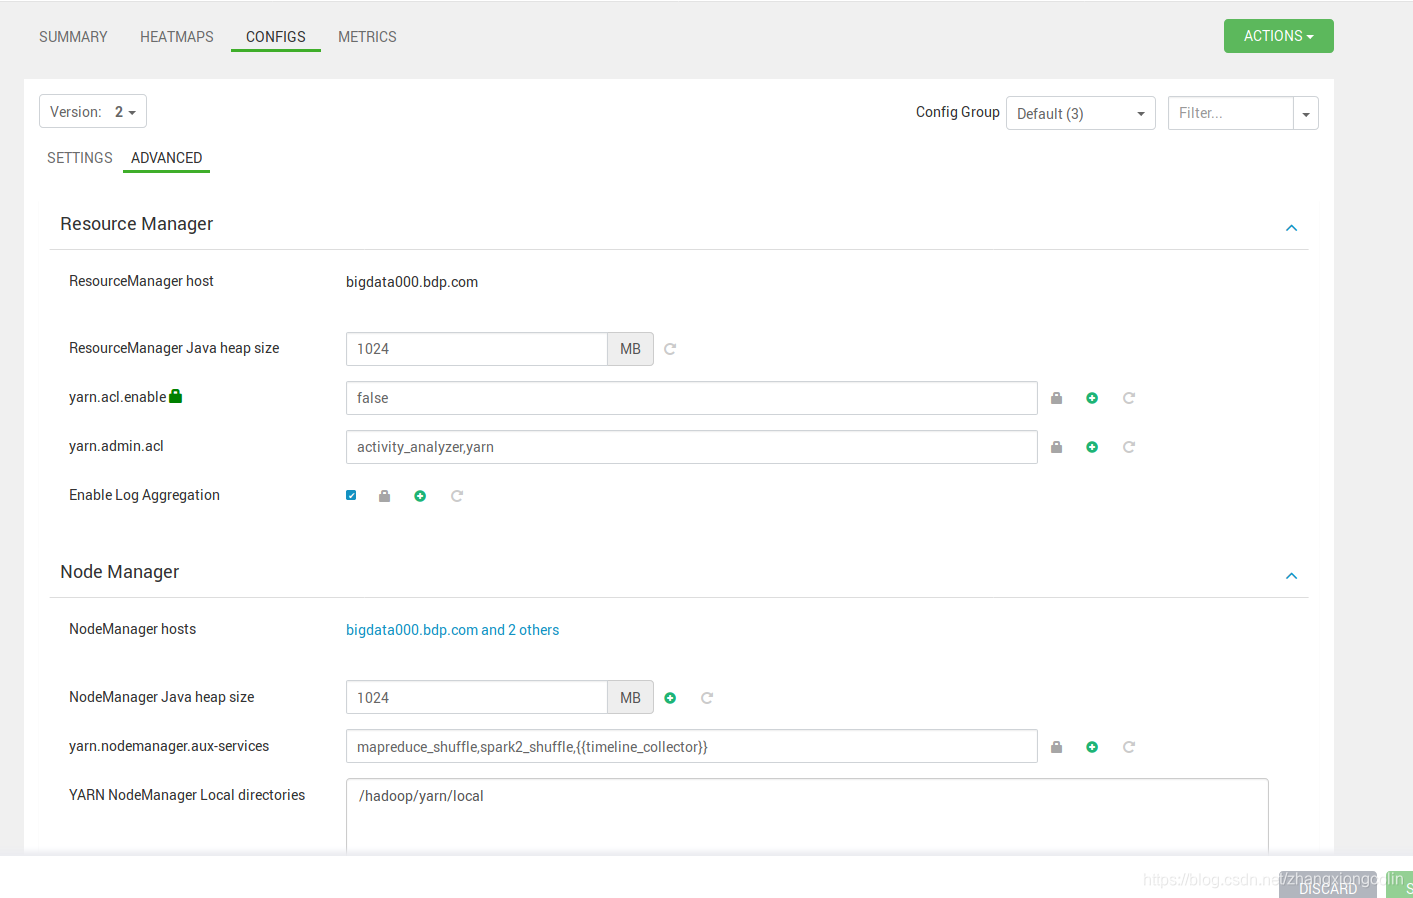The width and height of the screenshot is (1413, 898).
Task: Click MB unit of ResourceManager heap size
Action: [630, 349]
